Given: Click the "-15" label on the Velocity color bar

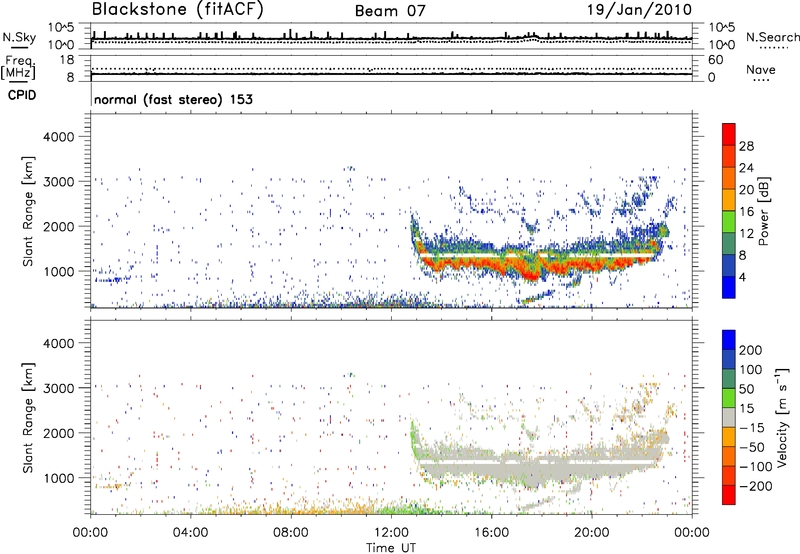Looking at the screenshot, I should 752,427.
